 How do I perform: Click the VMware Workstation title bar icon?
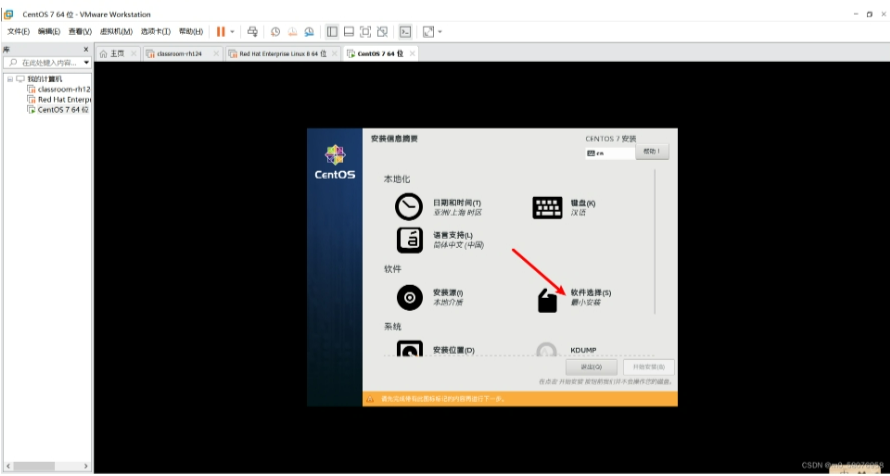(9, 14)
